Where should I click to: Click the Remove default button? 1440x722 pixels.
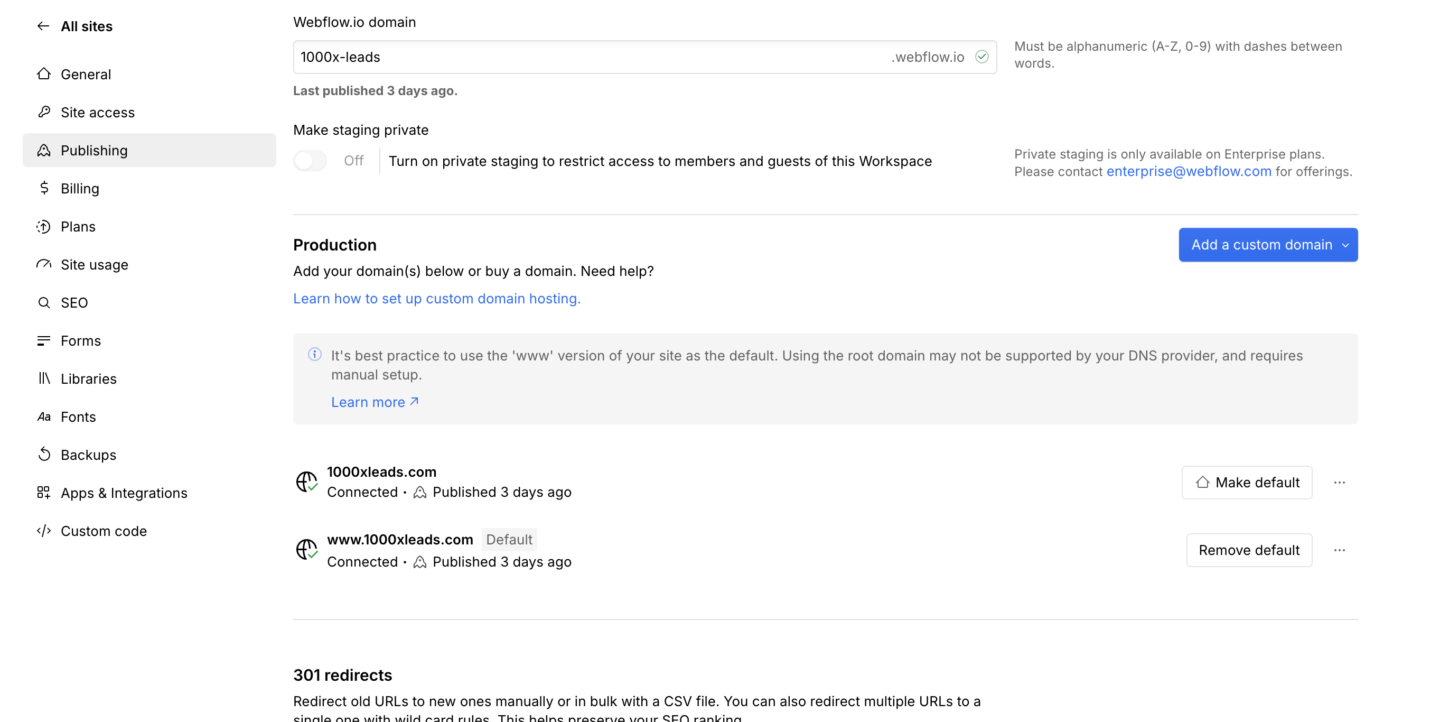1249,550
